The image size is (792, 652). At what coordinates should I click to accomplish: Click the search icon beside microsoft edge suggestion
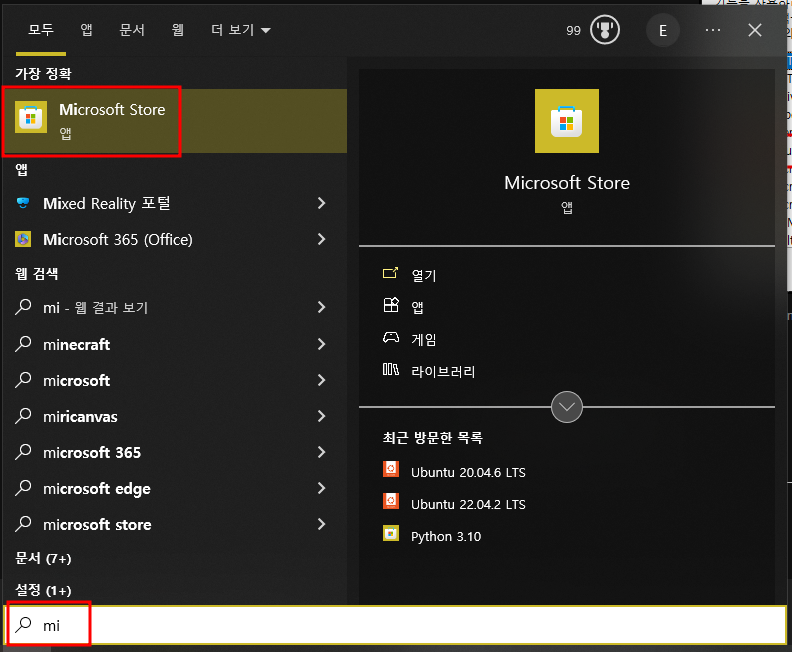coord(23,488)
